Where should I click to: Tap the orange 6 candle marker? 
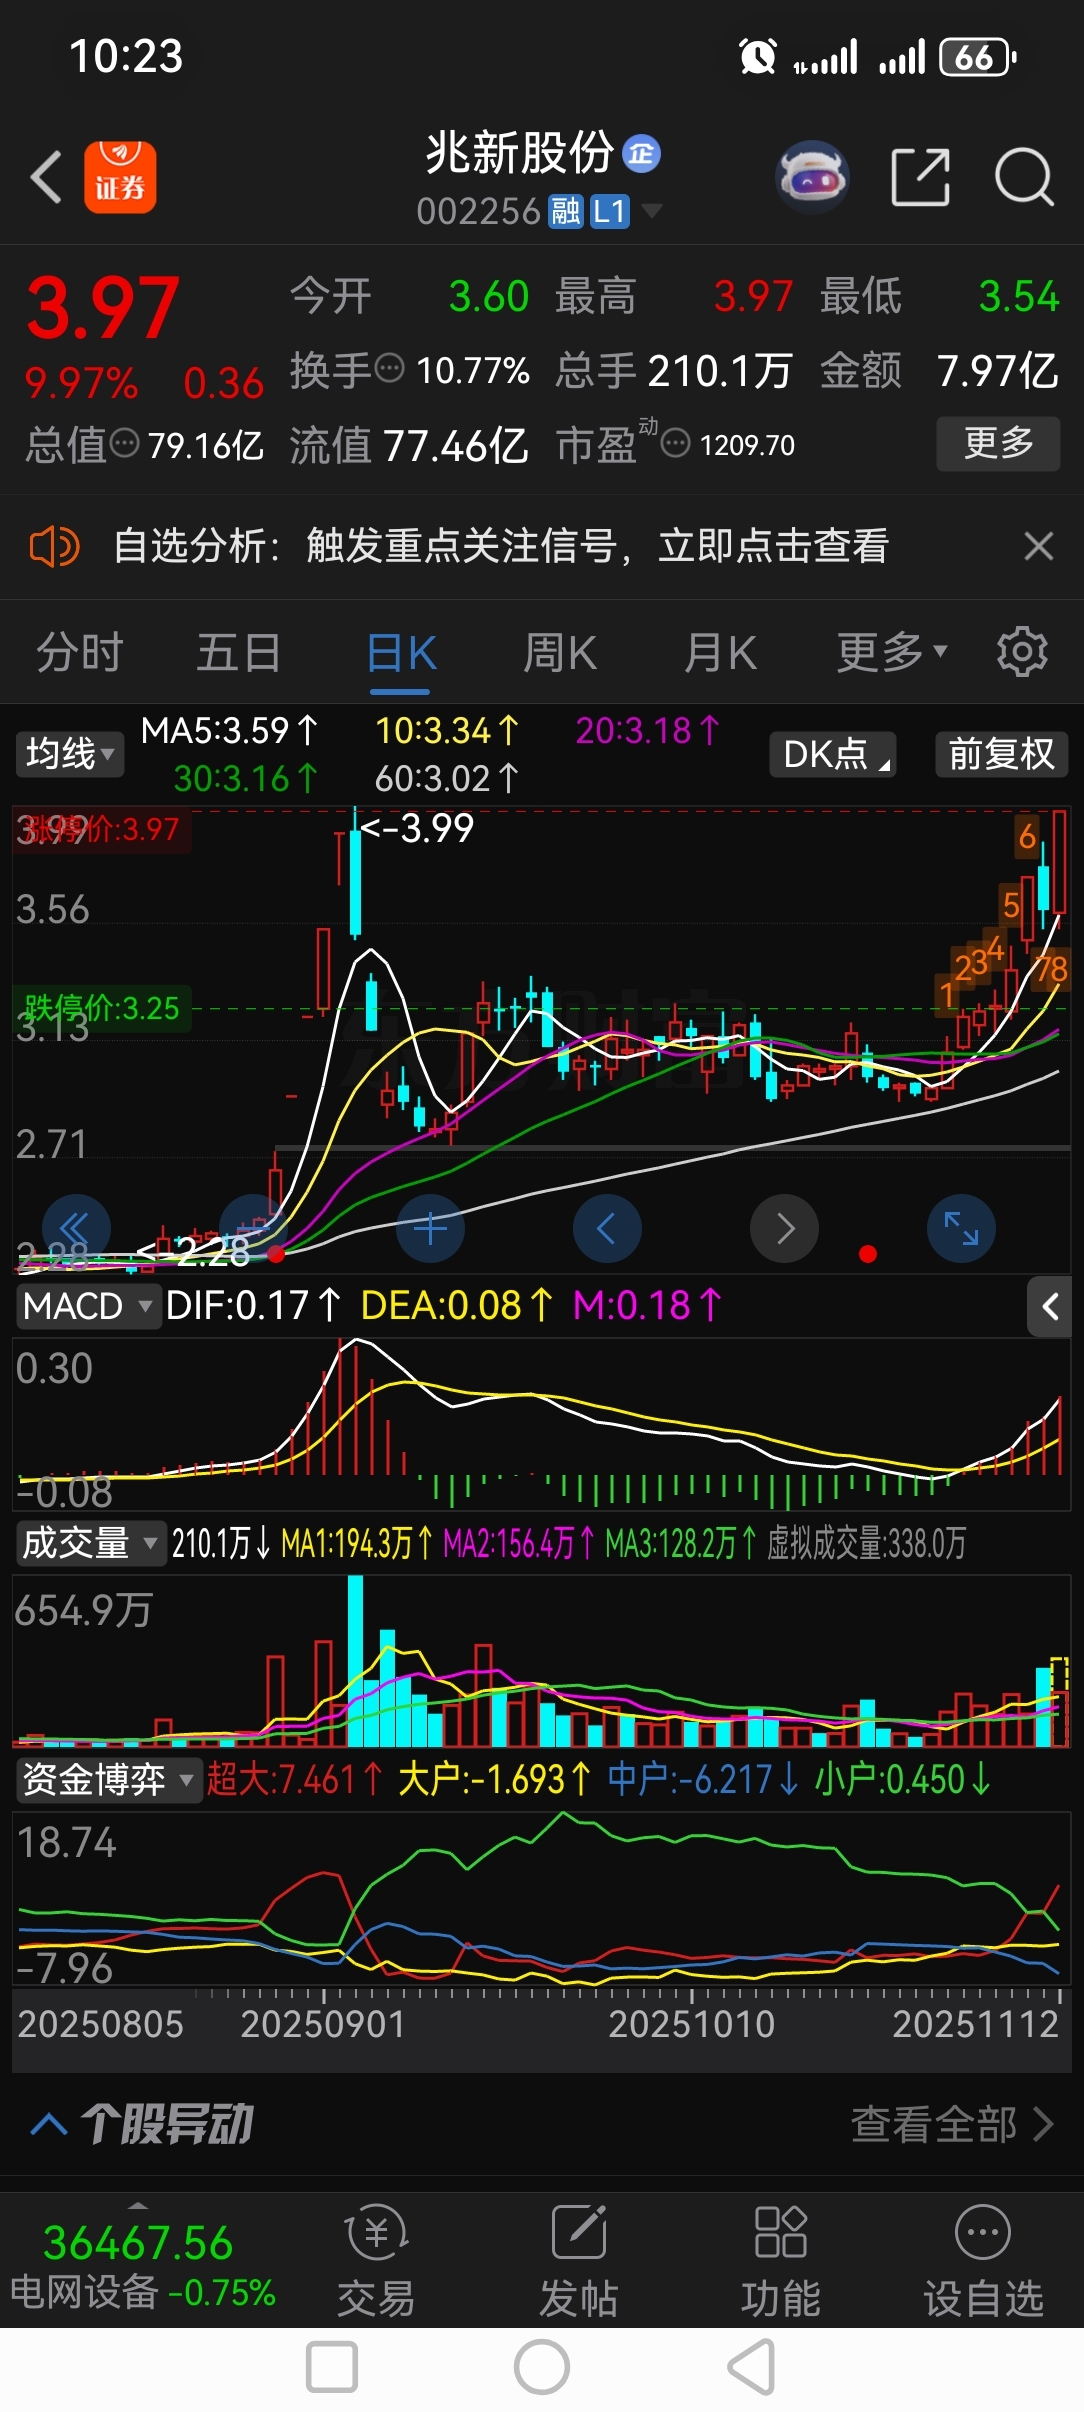click(x=1027, y=836)
